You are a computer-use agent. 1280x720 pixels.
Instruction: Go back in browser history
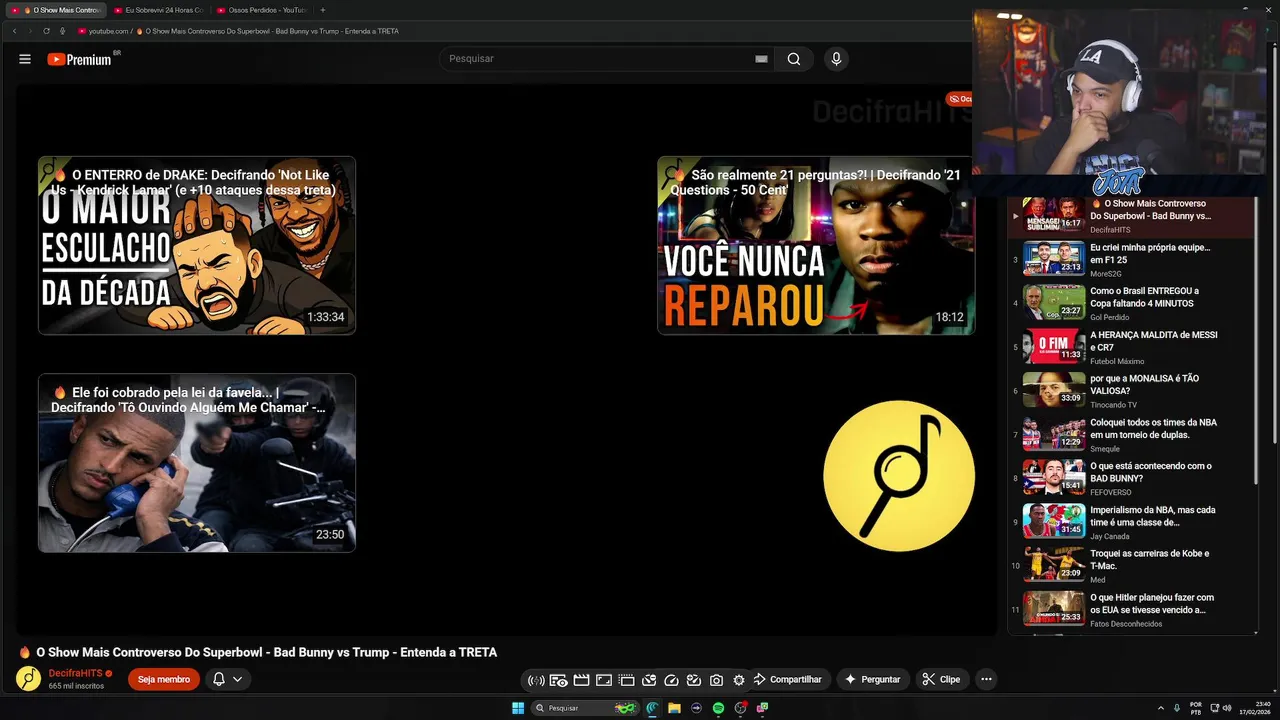coord(14,31)
